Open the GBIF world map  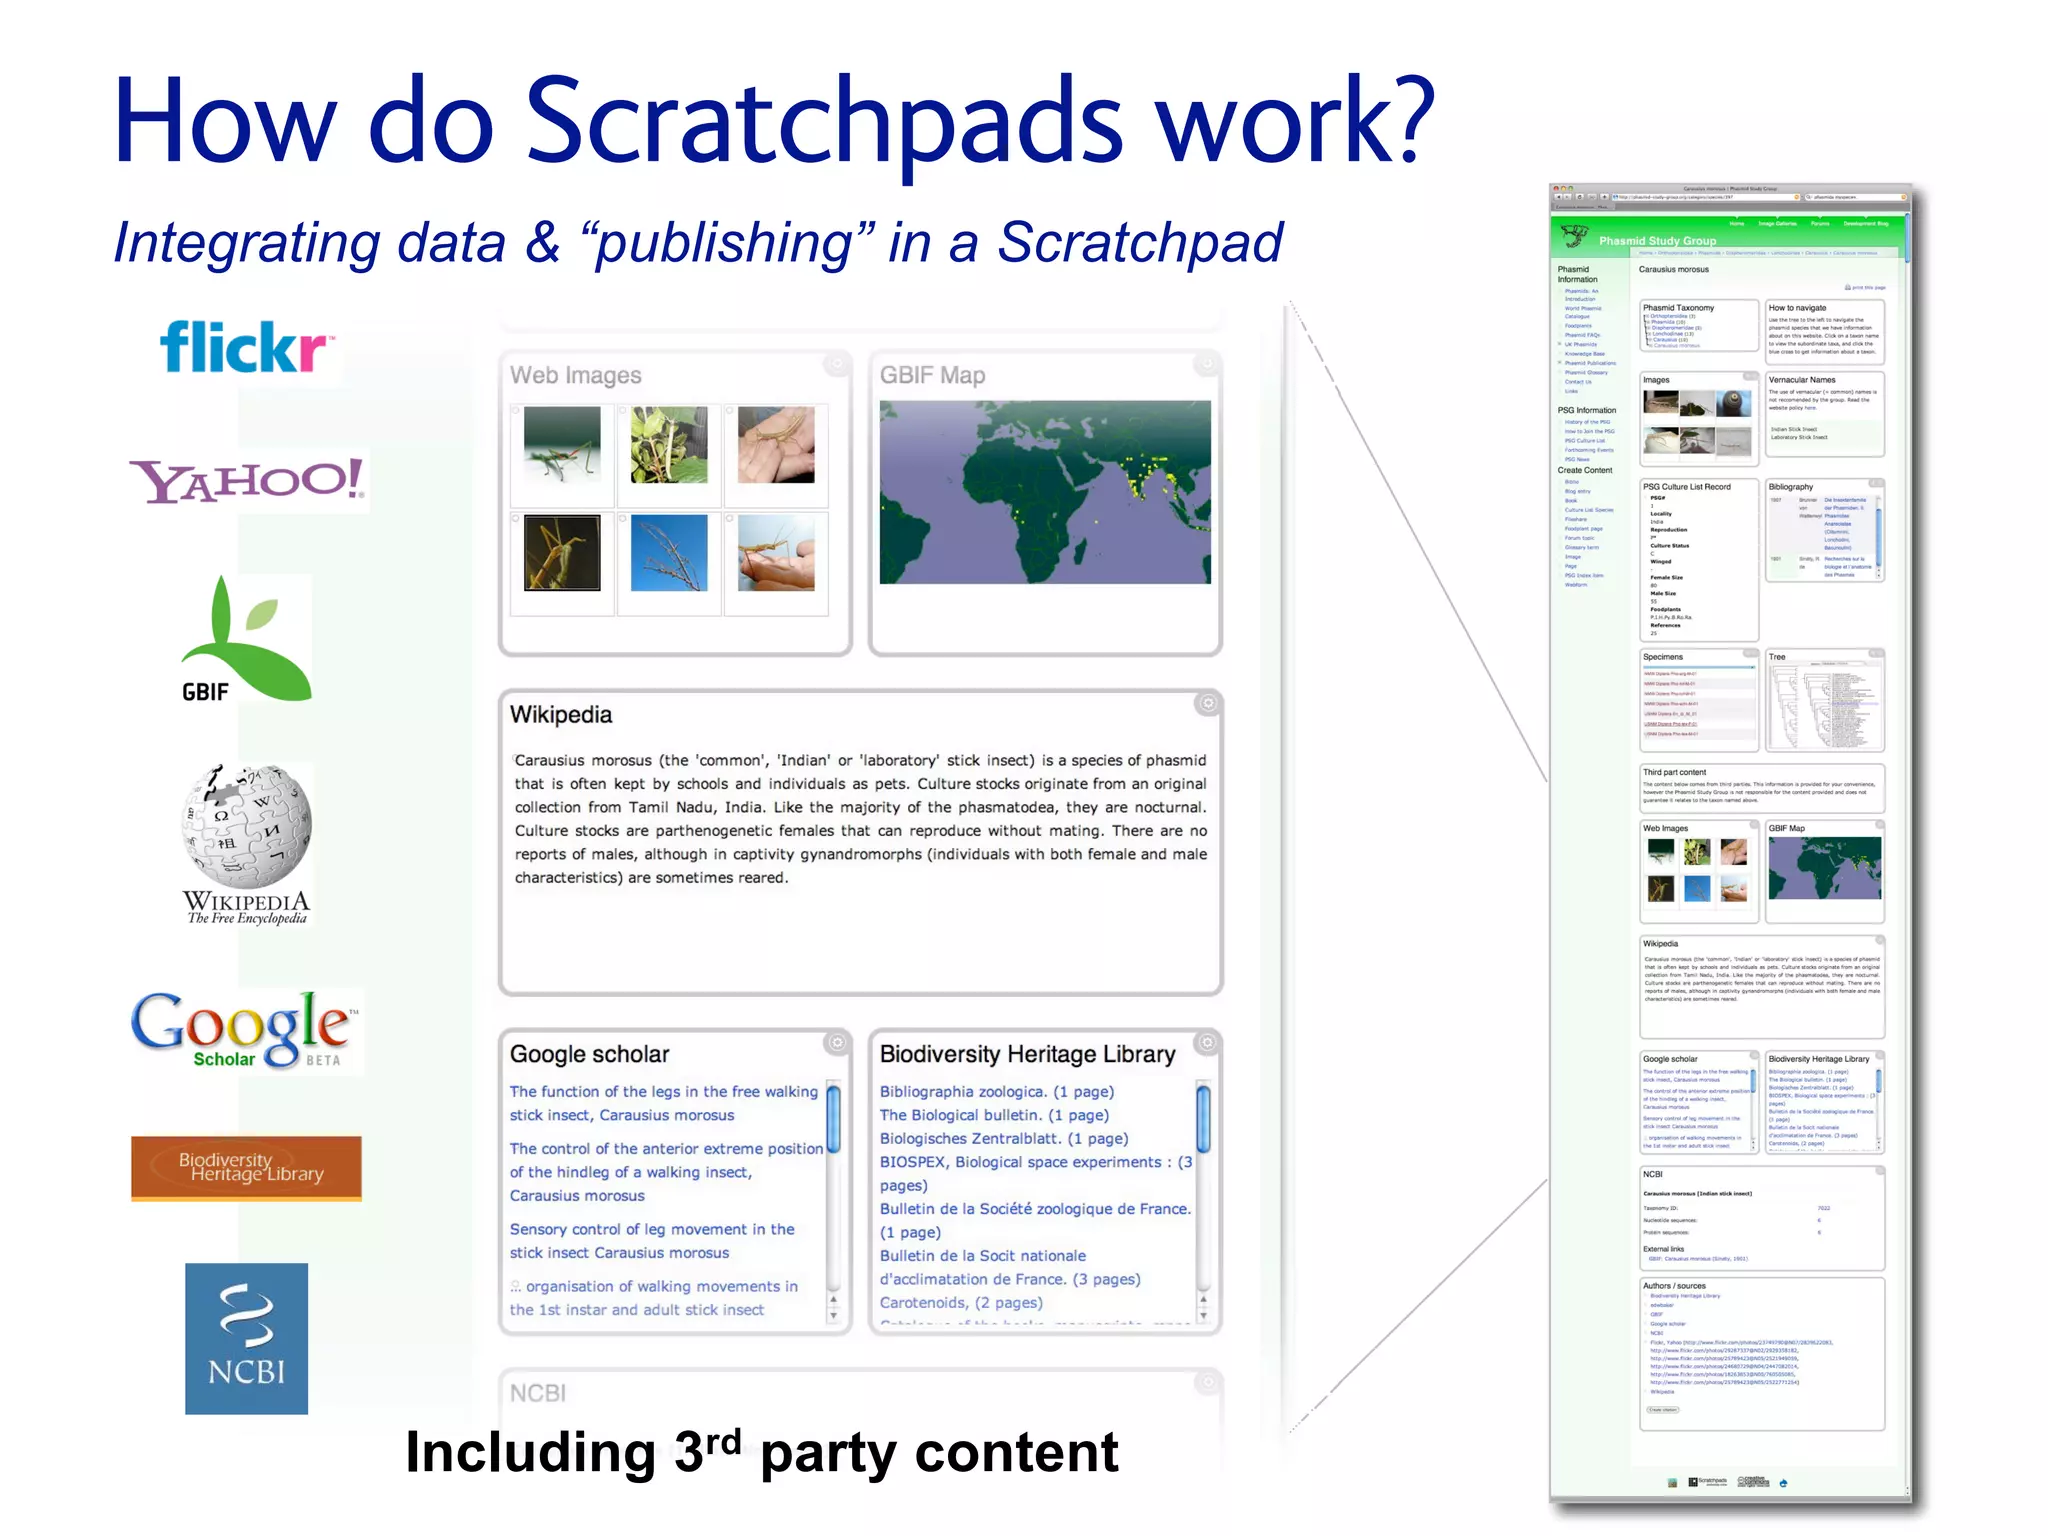pos(1044,492)
